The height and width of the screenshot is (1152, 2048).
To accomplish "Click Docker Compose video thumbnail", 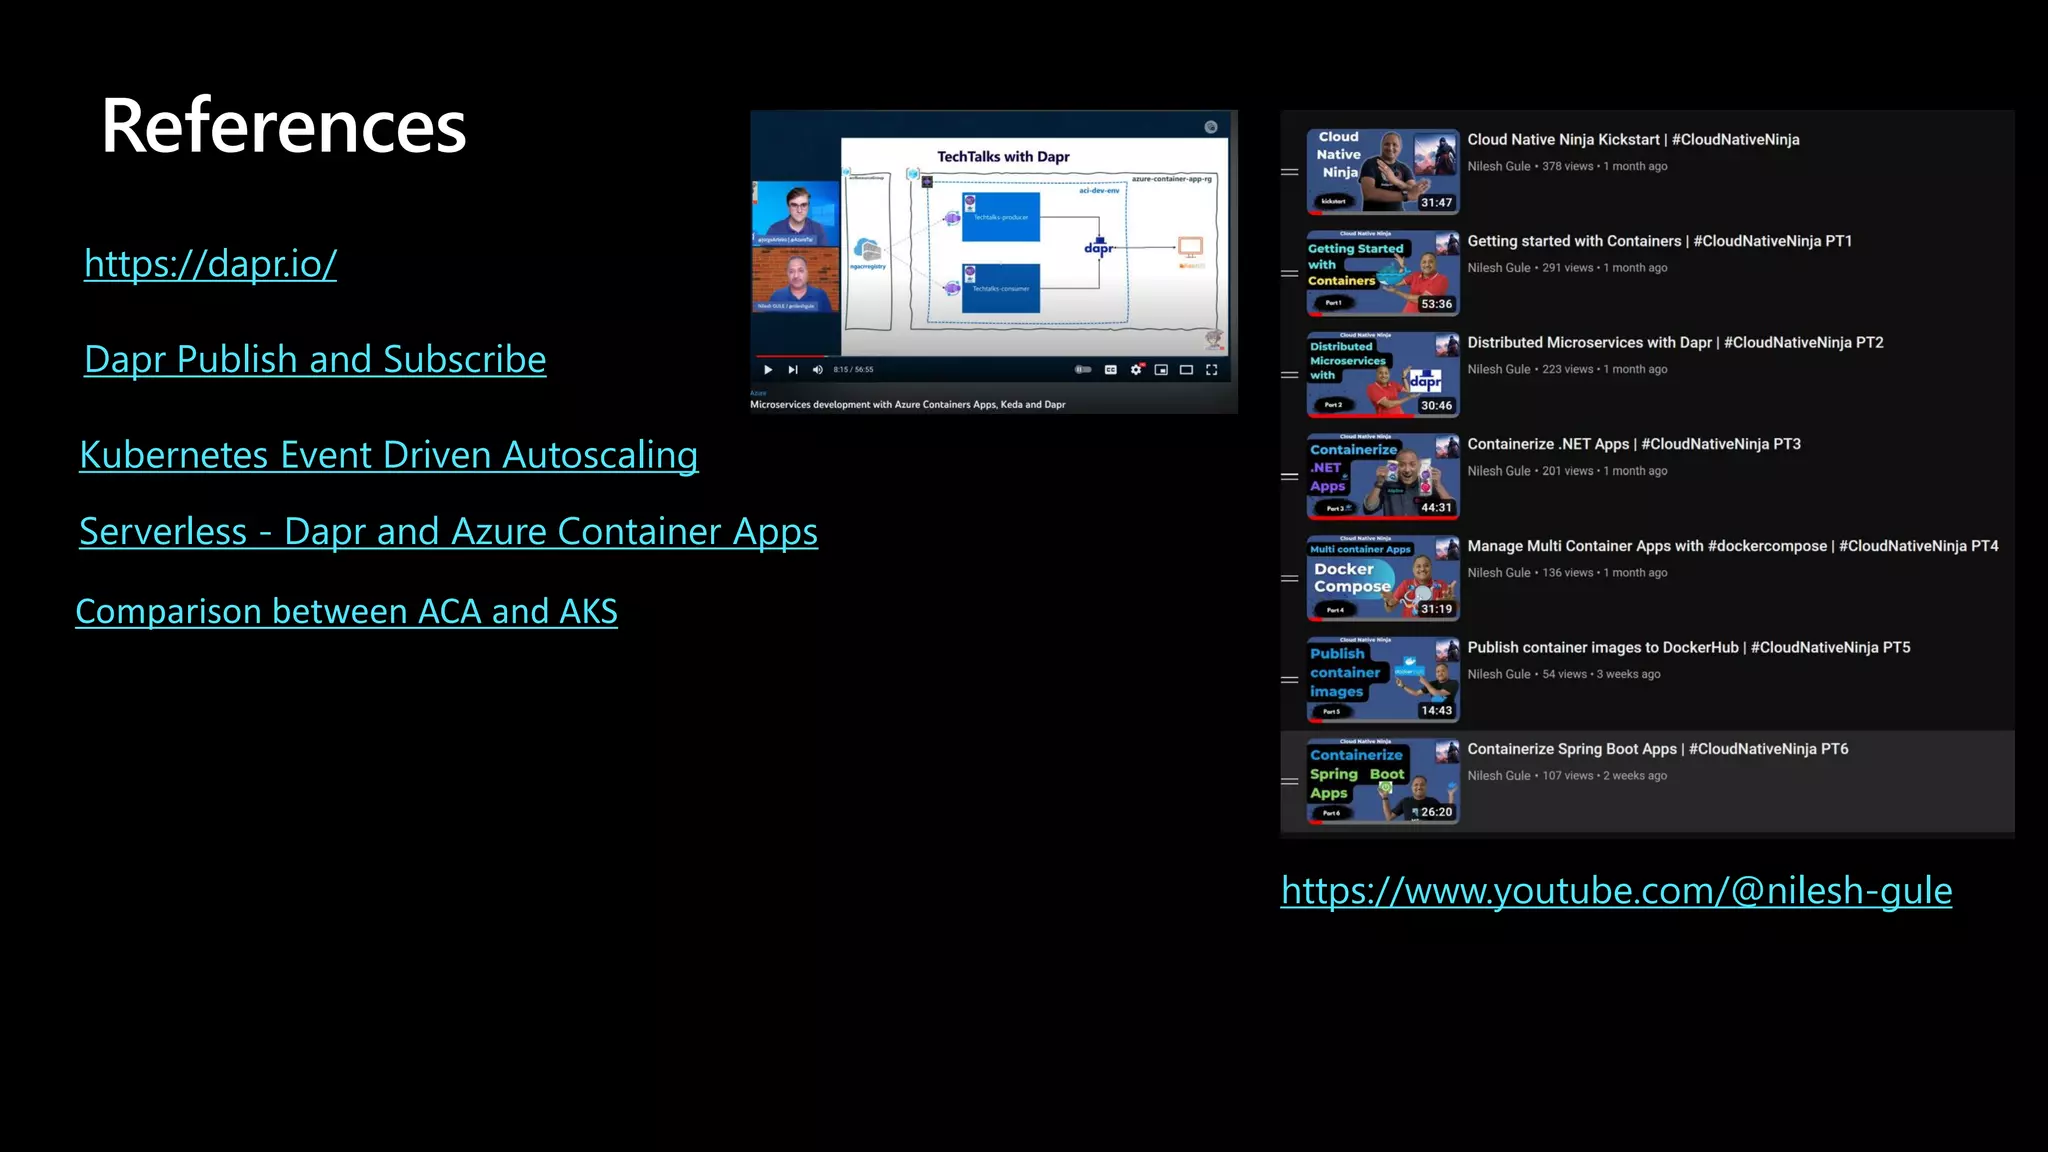I will (x=1383, y=578).
